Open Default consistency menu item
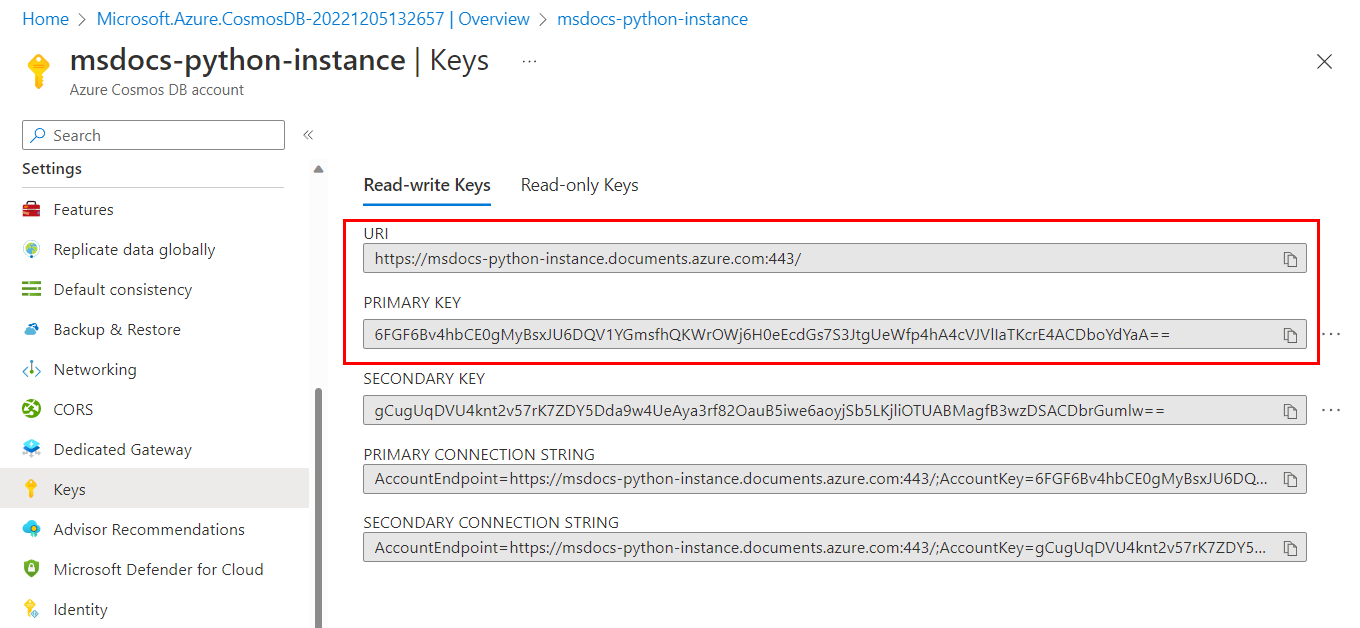The width and height of the screenshot is (1360, 628). tap(122, 290)
